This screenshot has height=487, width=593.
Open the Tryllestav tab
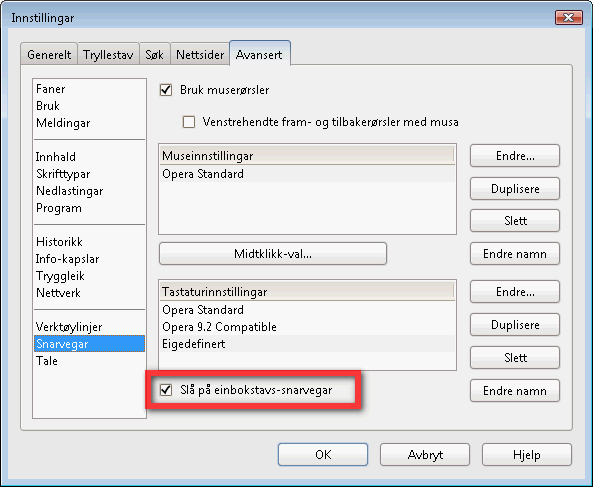[109, 54]
